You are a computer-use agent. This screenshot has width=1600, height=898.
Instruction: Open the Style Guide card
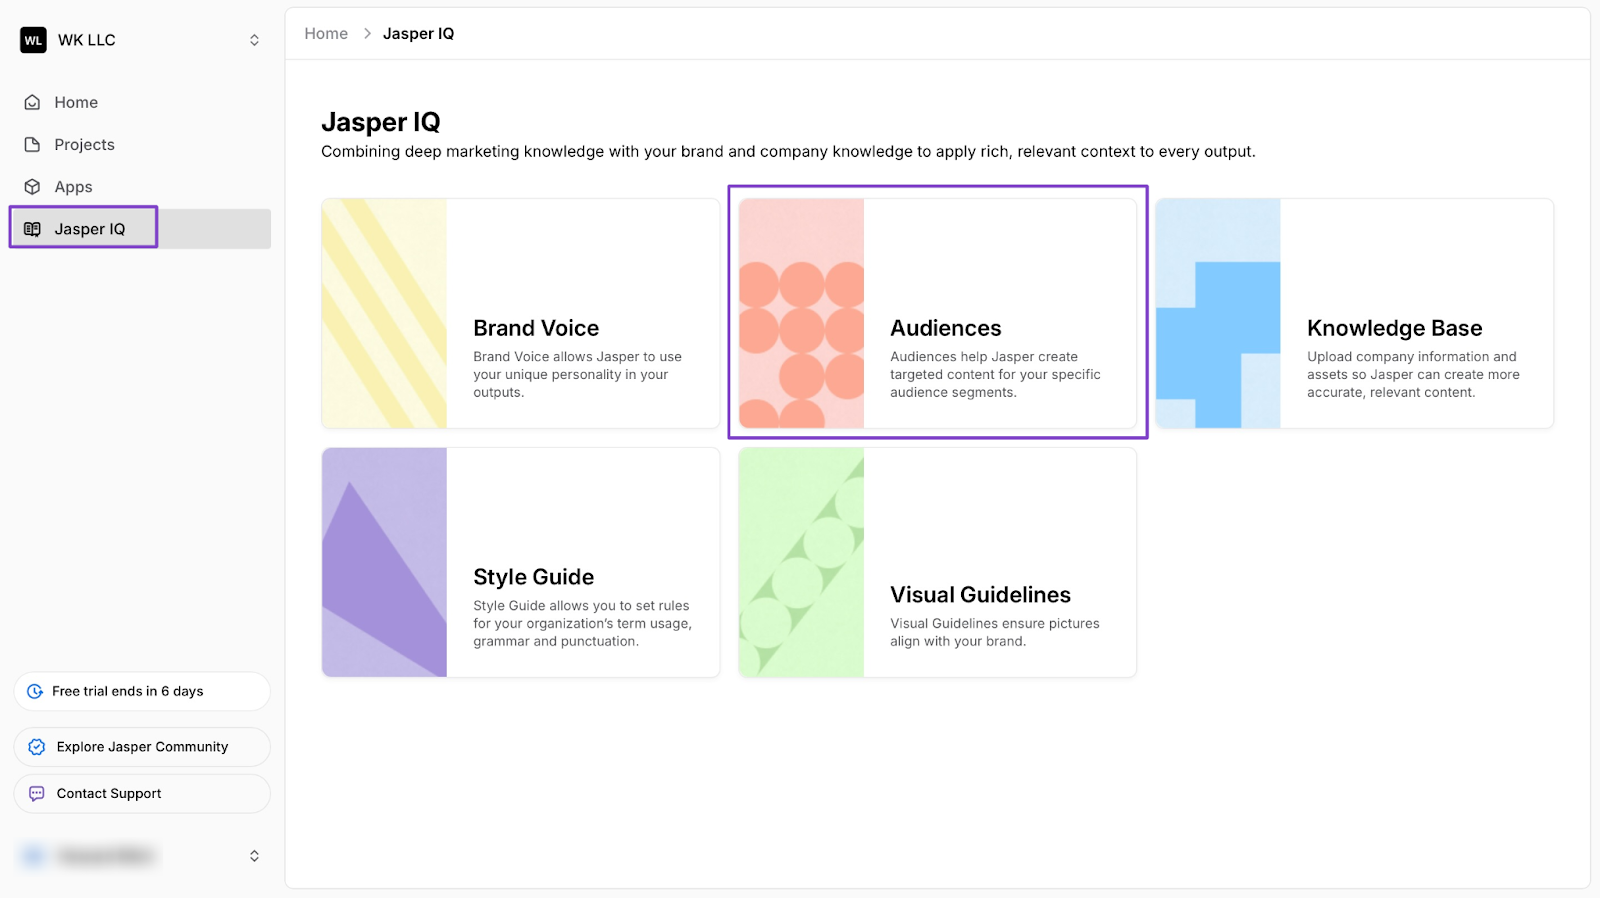point(521,562)
